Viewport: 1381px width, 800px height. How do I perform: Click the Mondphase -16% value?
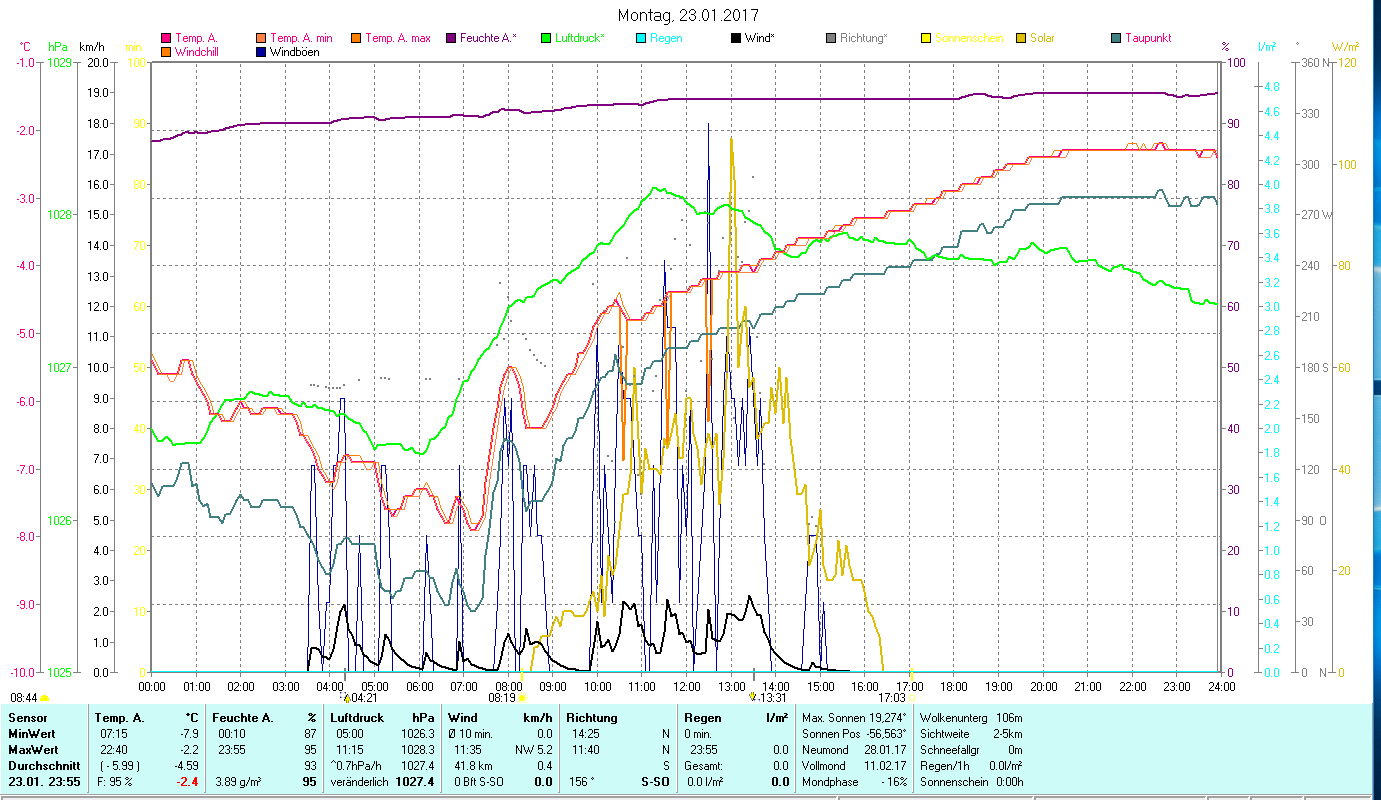click(894, 781)
